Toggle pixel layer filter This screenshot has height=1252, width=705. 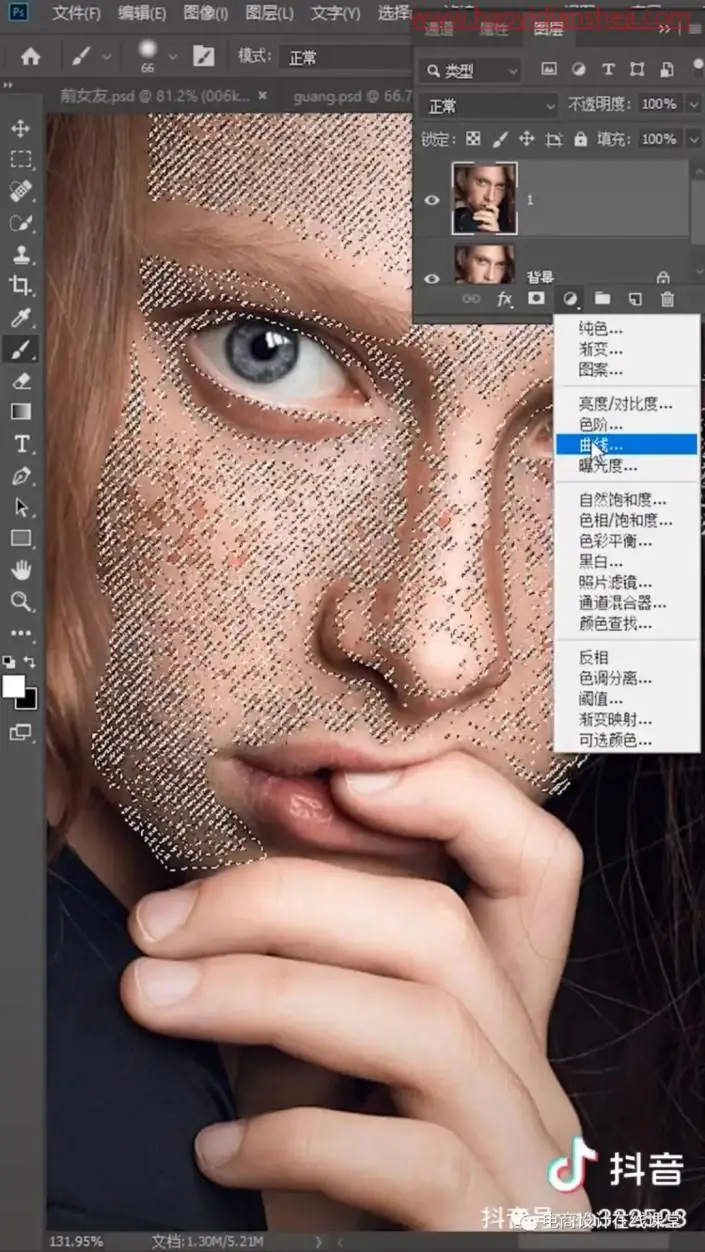[548, 70]
